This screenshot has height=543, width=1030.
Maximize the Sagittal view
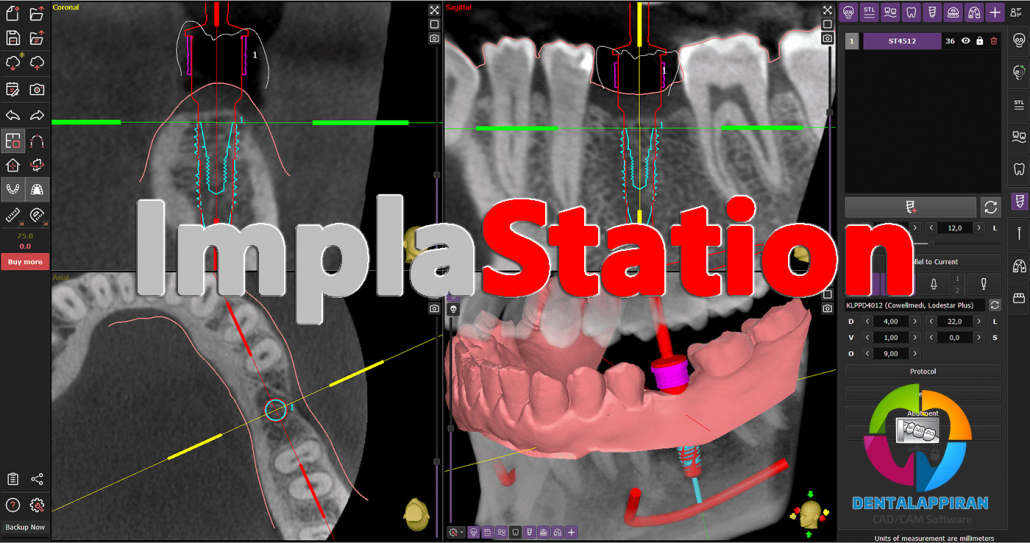[x=827, y=10]
